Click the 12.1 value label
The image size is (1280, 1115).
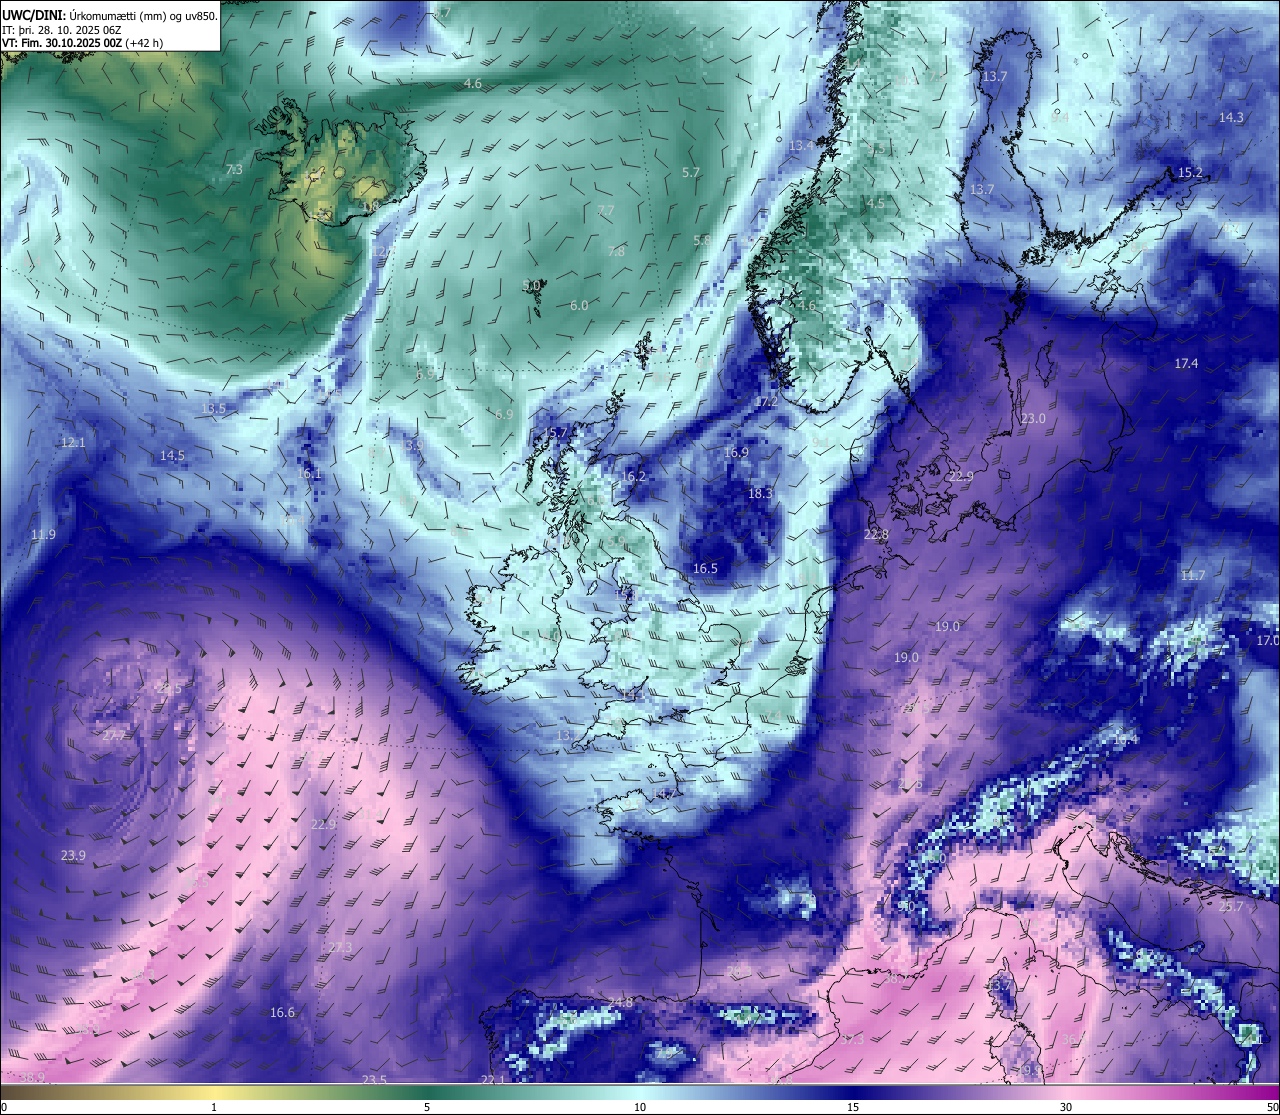73,442
